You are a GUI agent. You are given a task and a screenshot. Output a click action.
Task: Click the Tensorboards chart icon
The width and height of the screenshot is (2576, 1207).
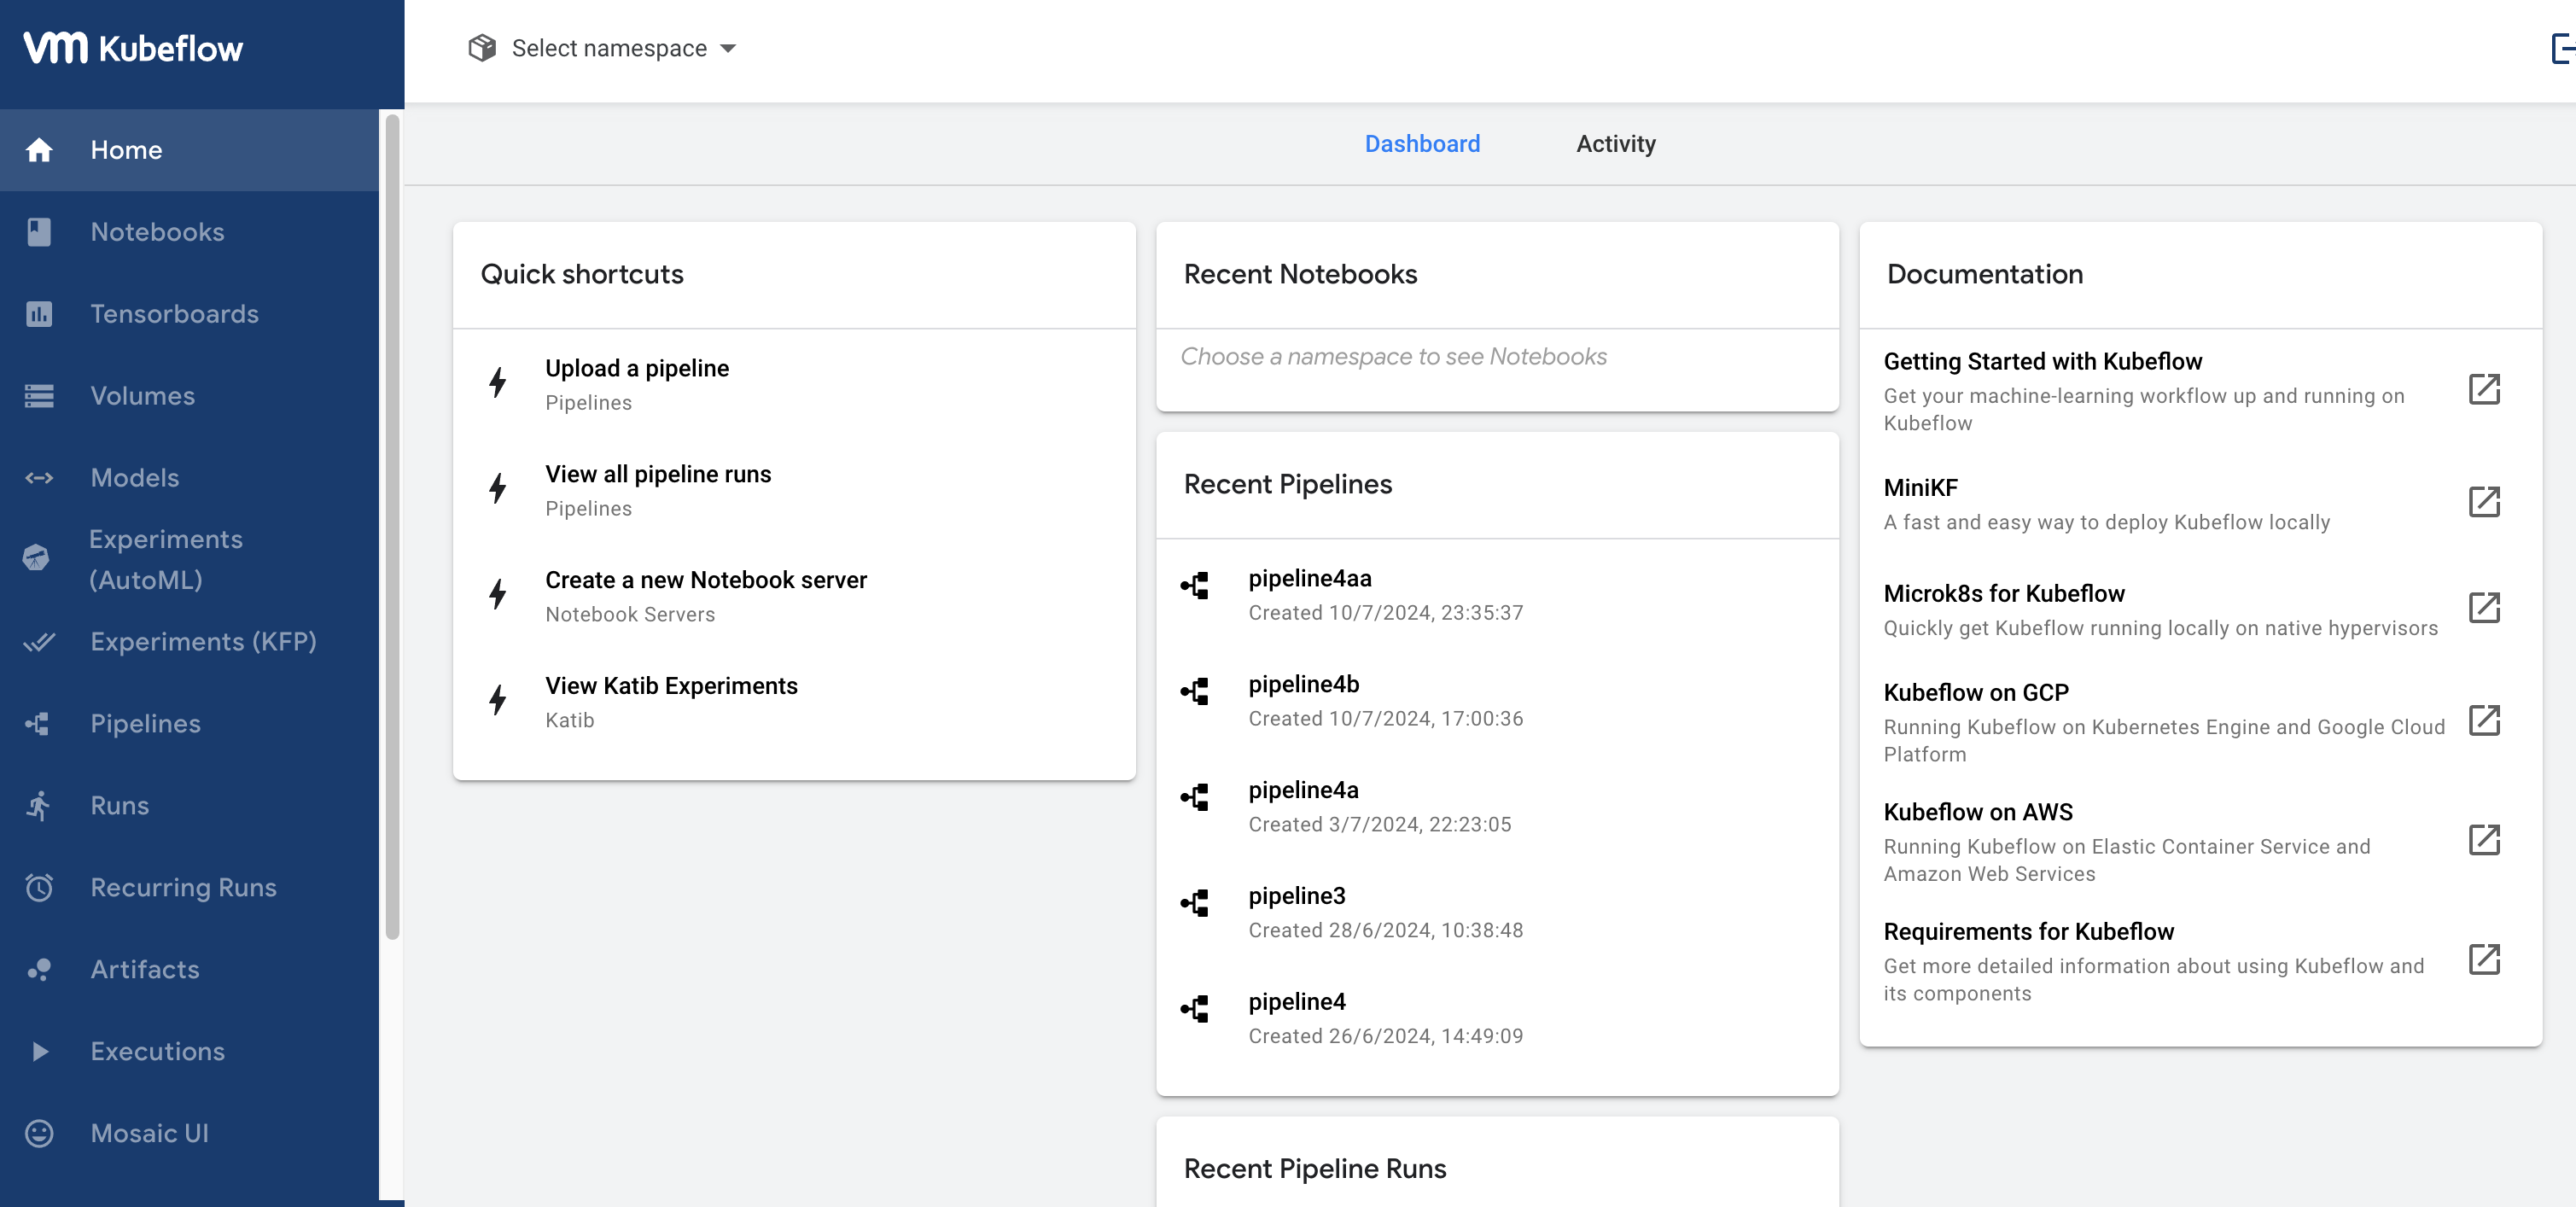pos(39,314)
